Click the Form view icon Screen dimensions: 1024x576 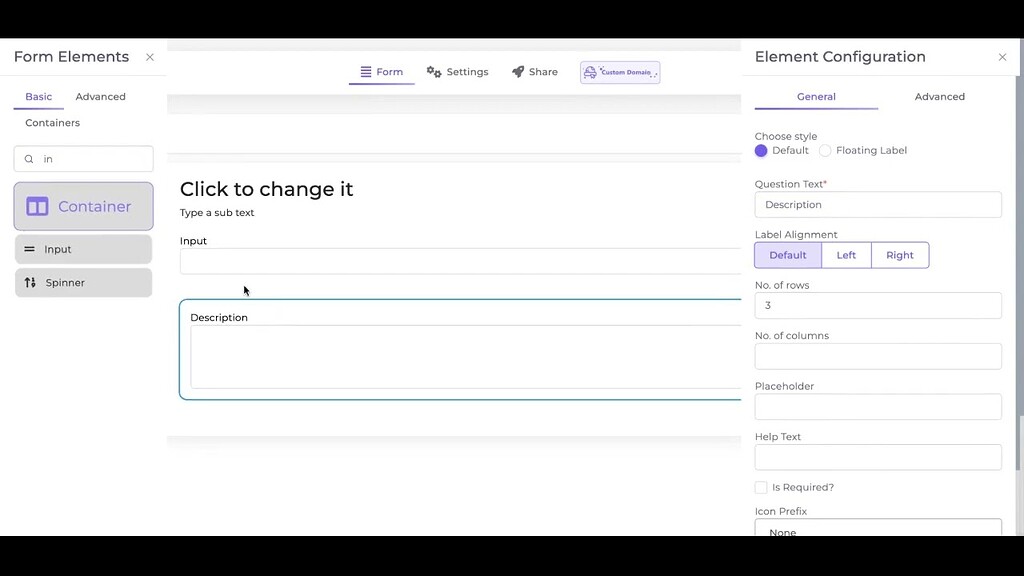click(x=365, y=71)
